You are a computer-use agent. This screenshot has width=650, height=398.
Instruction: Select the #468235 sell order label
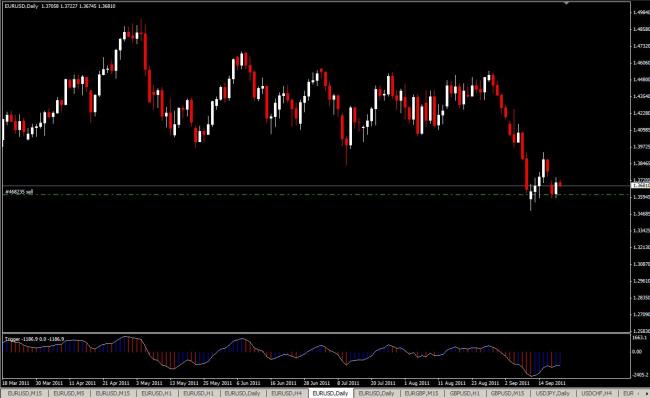[19, 192]
